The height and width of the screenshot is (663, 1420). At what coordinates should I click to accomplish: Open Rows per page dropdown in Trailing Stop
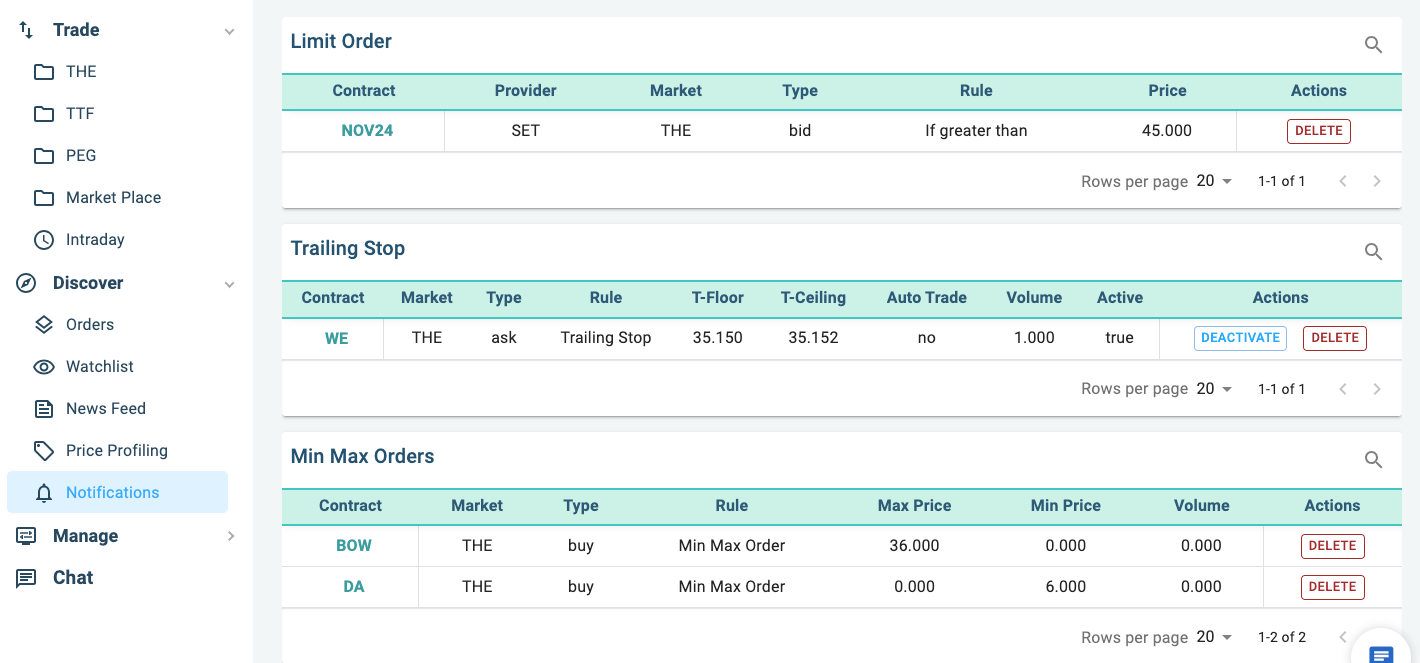1214,388
